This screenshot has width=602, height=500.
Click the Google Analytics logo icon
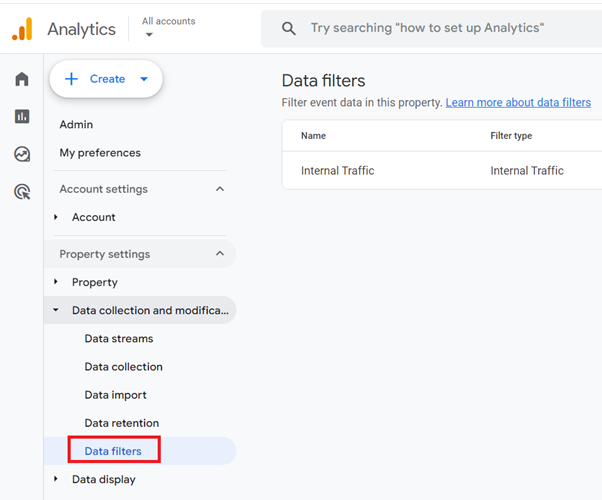(22, 29)
